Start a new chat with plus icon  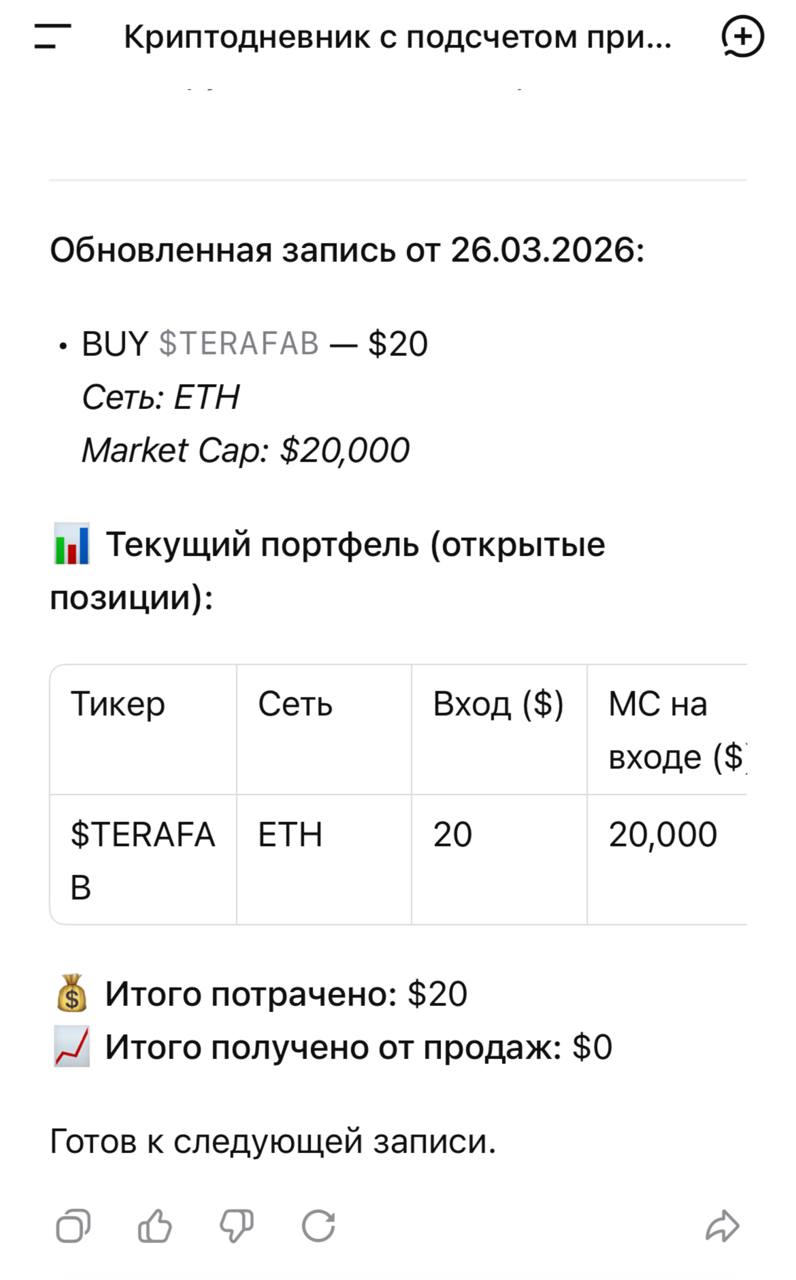742,37
